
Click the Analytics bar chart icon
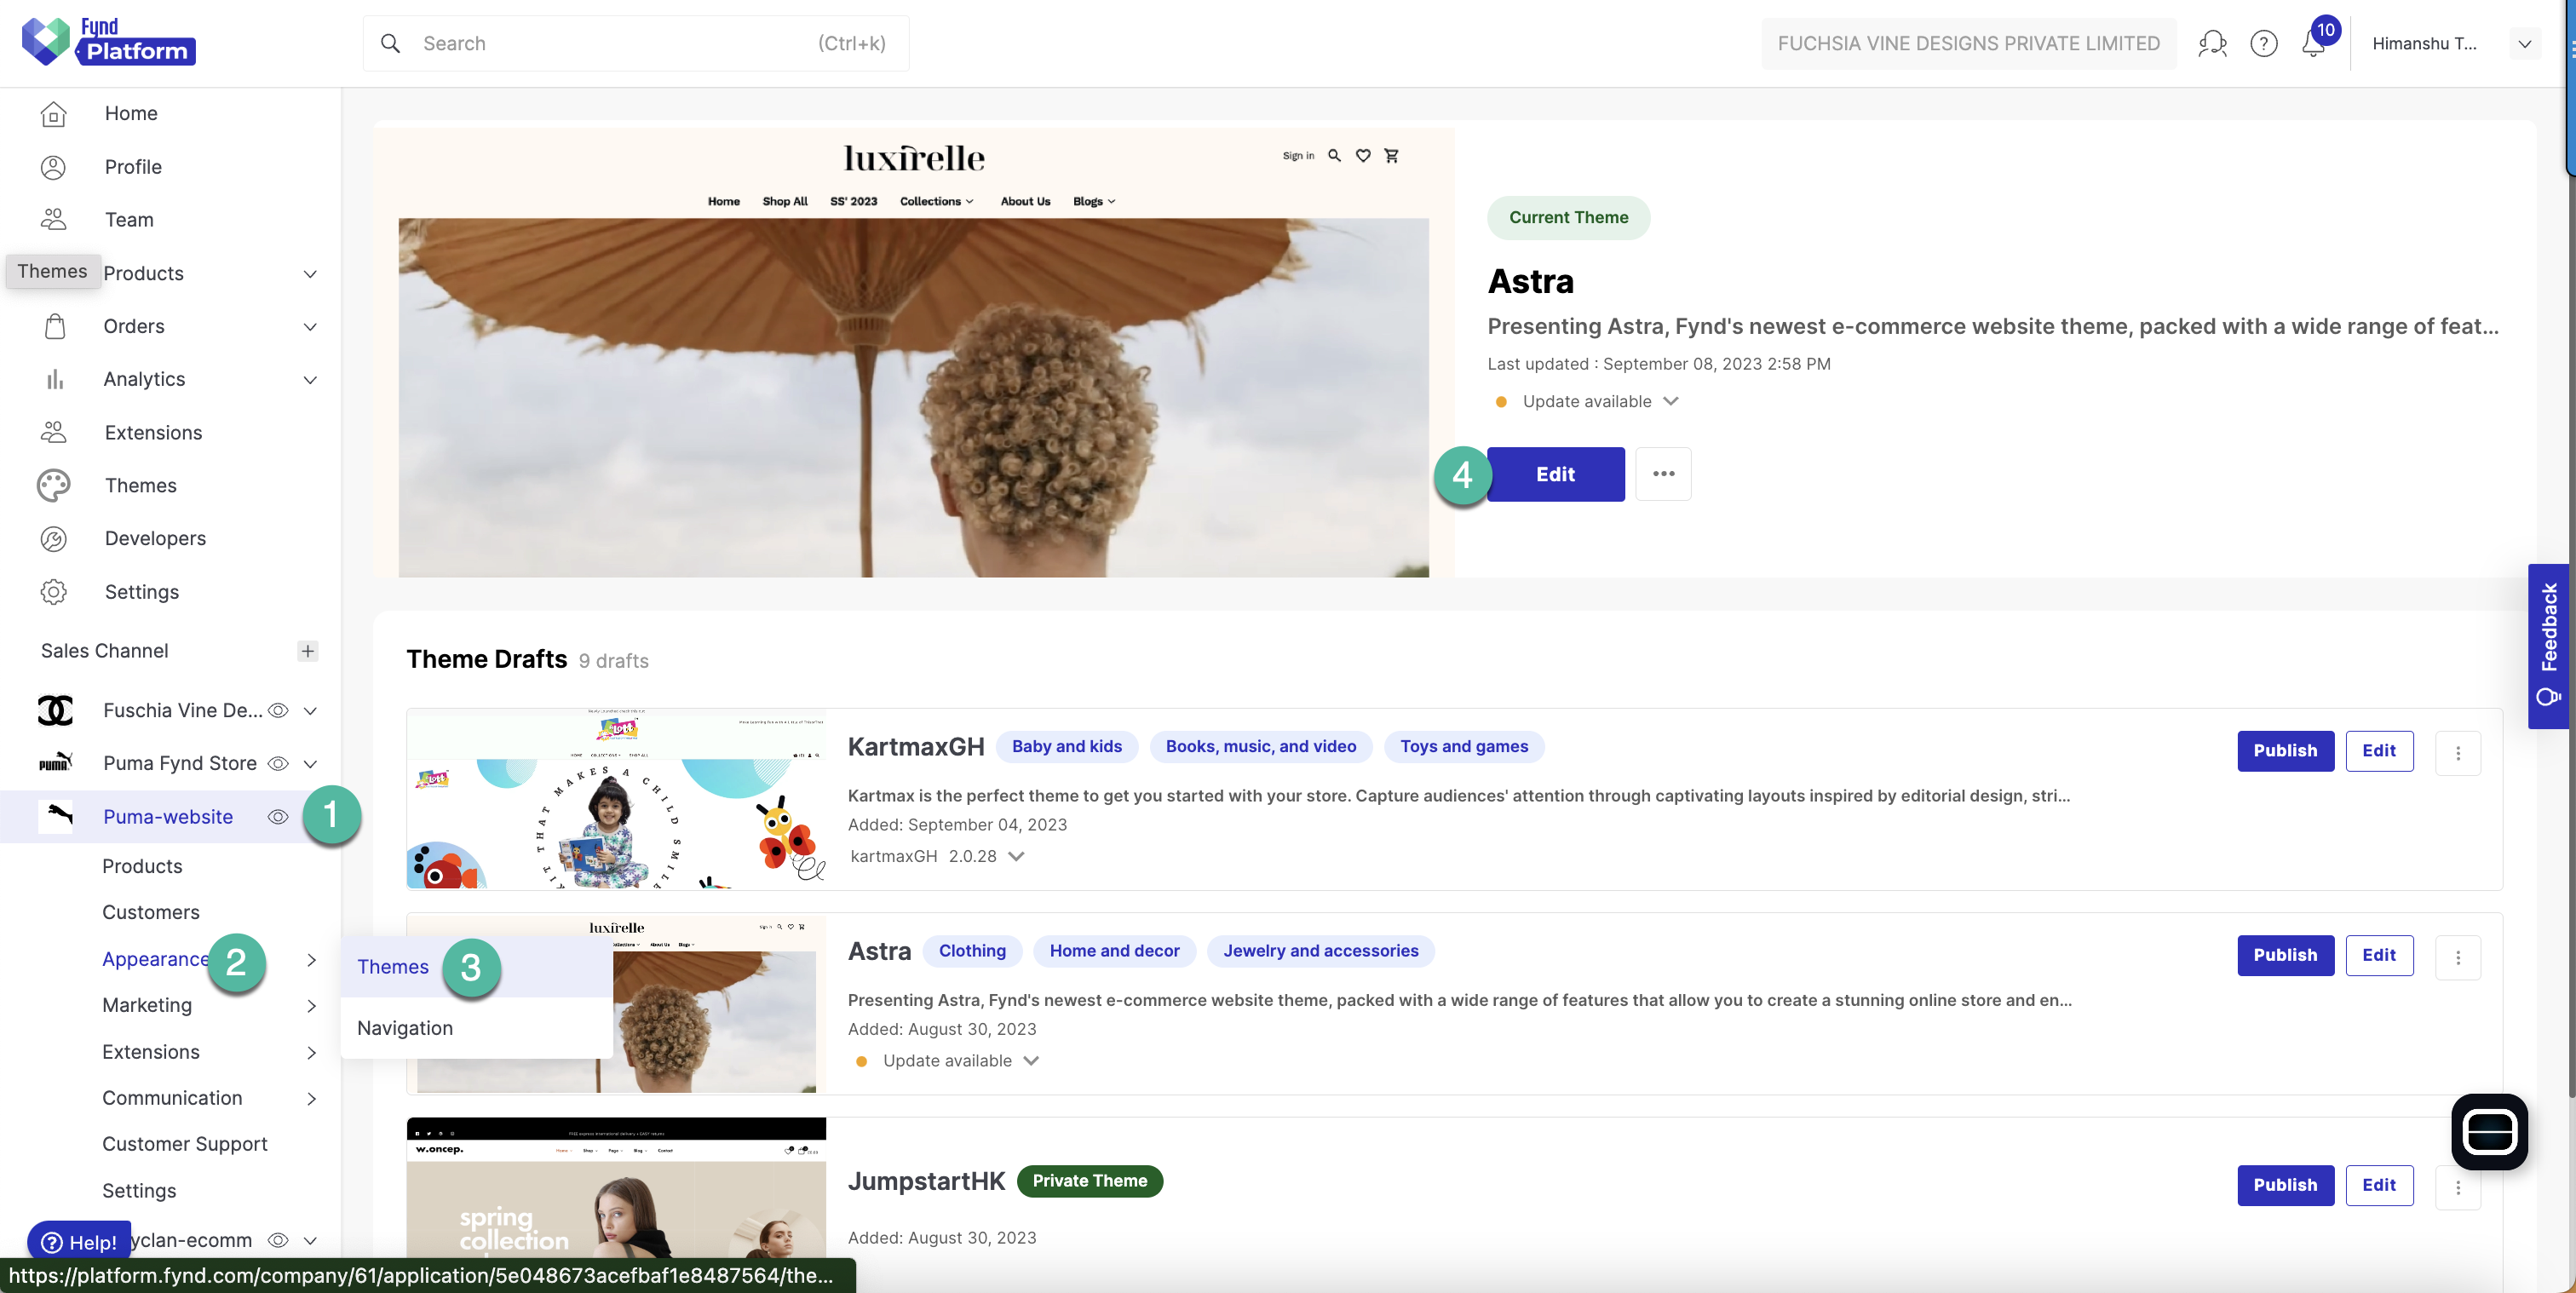pos(55,379)
